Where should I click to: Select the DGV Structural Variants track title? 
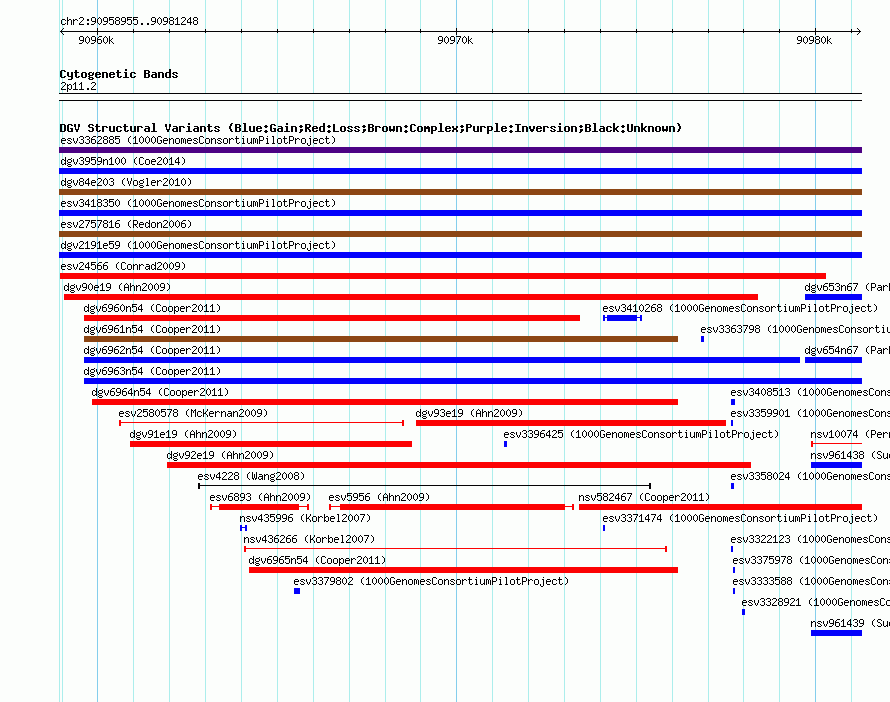[x=371, y=128]
